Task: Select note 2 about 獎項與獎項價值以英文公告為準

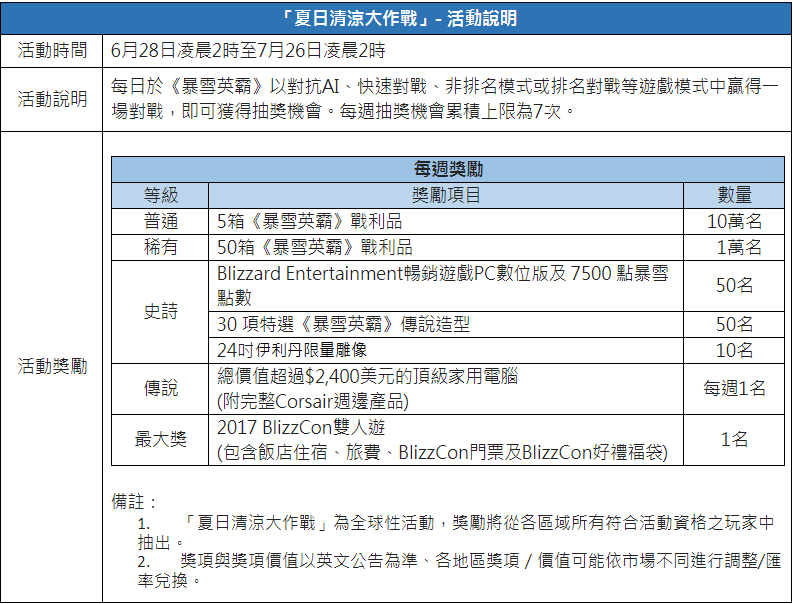Action: click(459, 570)
